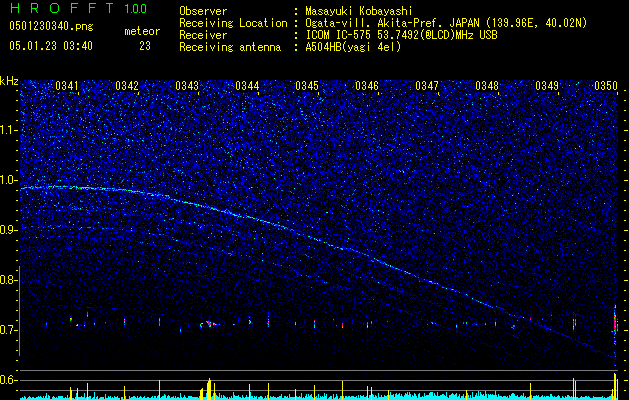The width and height of the screenshot is (629, 400).
Task: Click the Receiving Location label
Action: pos(233,23)
